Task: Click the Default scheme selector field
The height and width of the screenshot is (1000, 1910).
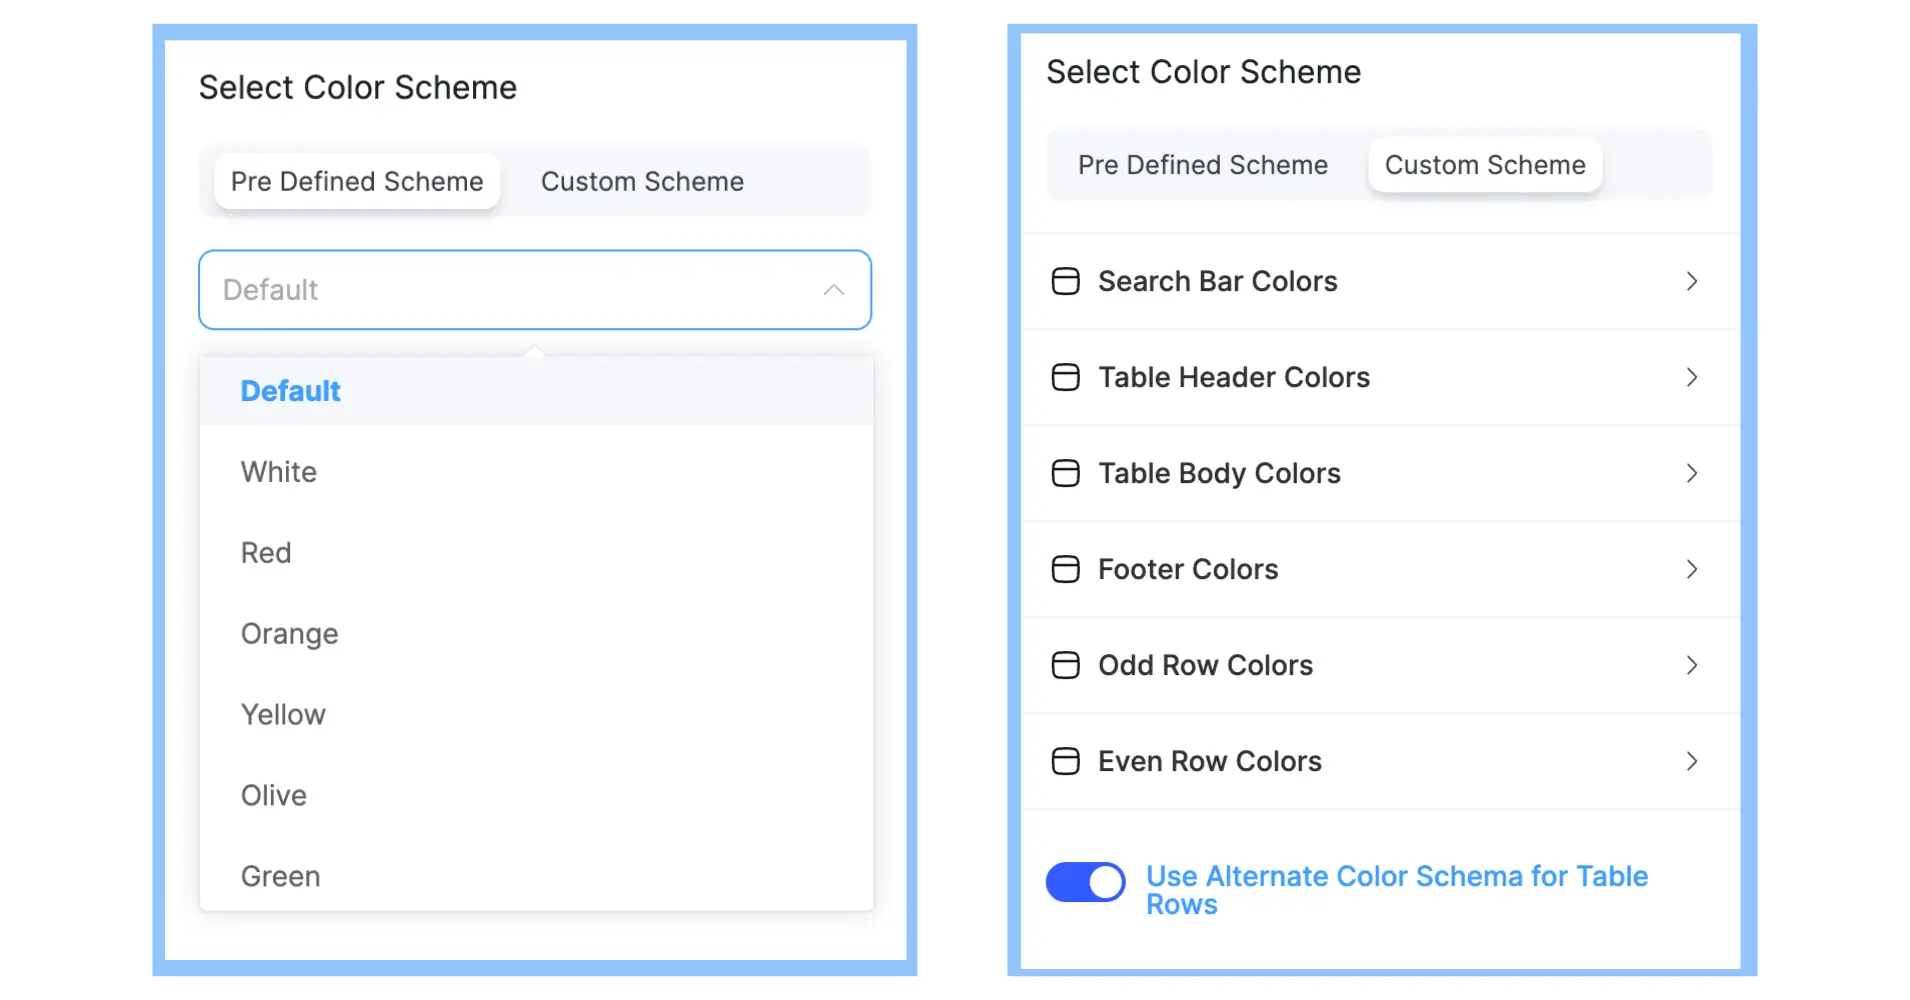Action: (535, 290)
